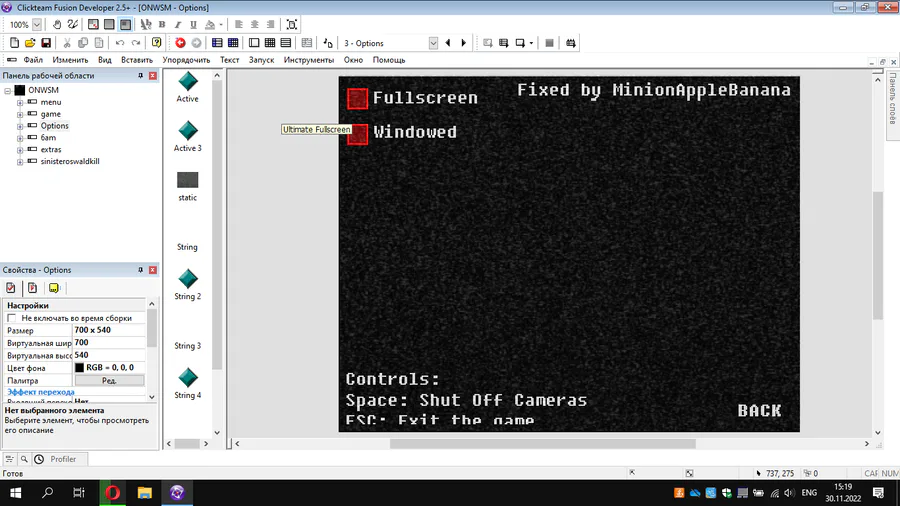
Task: Click the Underline formatting icon
Action: [x=193, y=25]
